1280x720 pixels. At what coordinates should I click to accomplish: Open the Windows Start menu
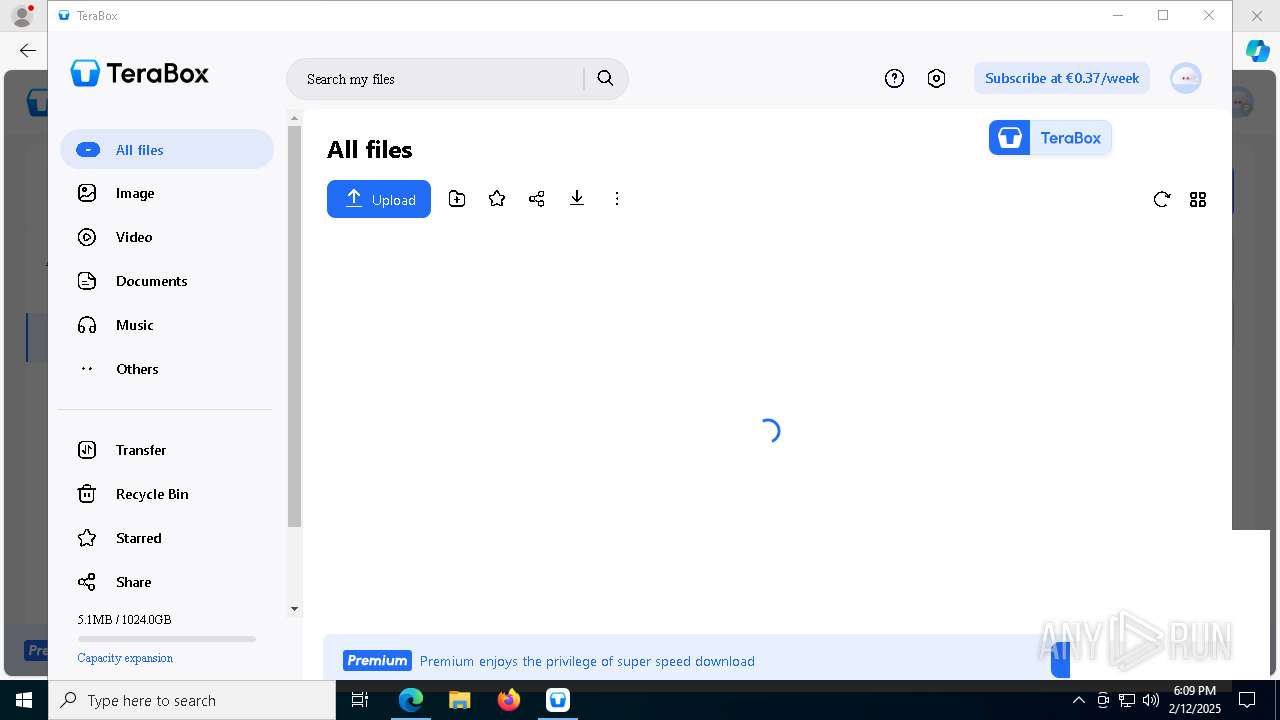(x=24, y=700)
